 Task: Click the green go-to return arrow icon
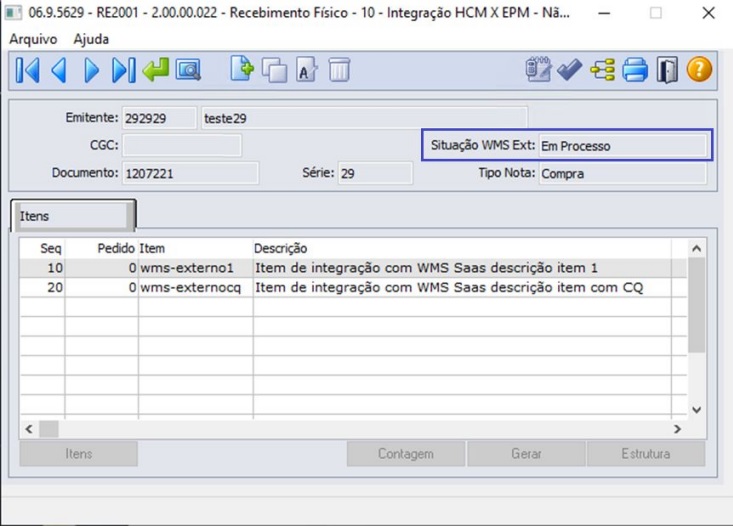pos(156,70)
